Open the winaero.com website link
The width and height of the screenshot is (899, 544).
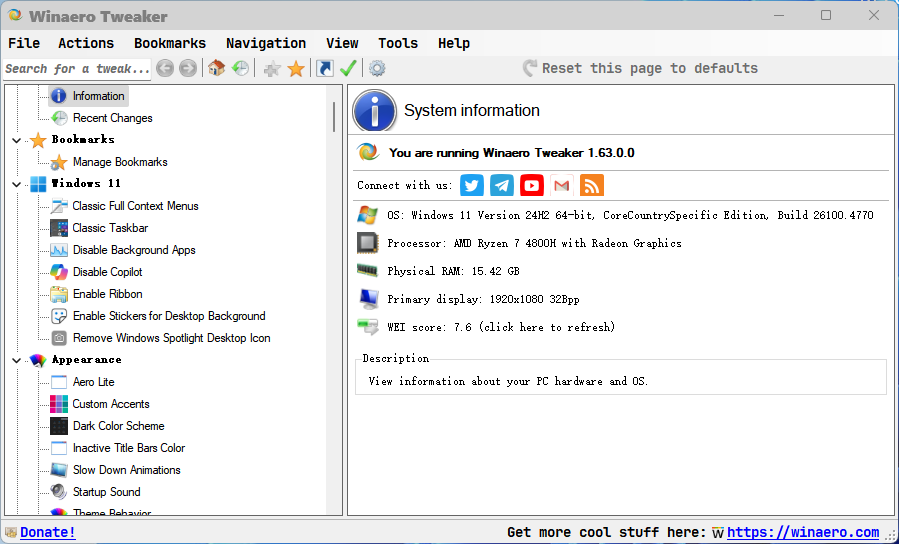click(802, 532)
